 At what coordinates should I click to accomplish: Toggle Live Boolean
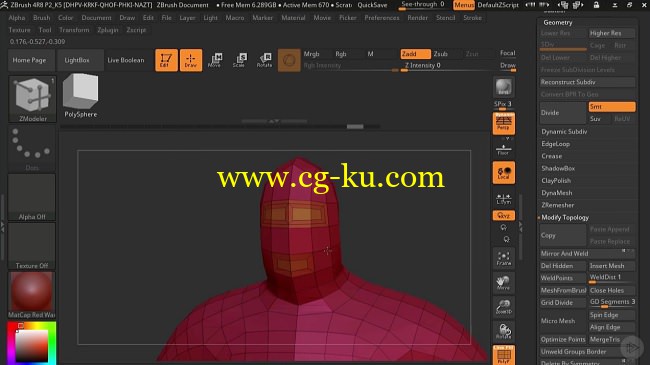click(x=126, y=60)
